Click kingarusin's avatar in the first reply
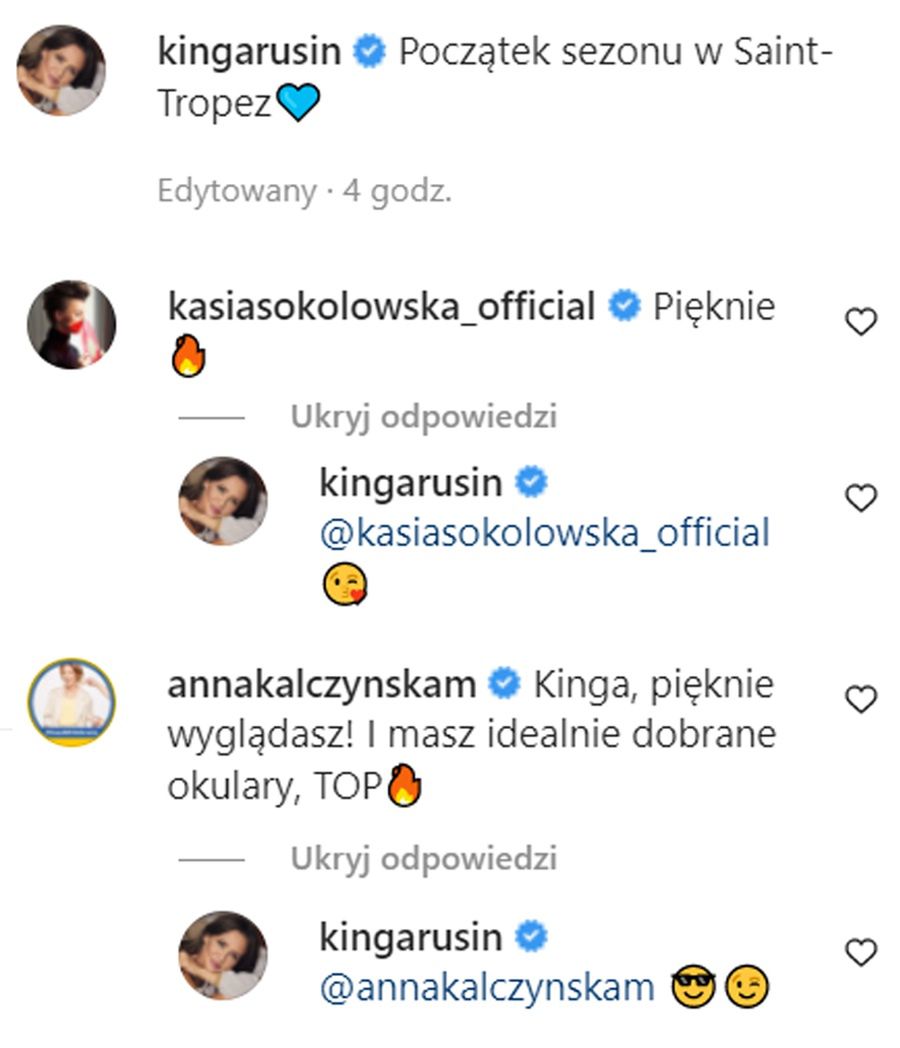Viewport: 900px width, 1048px height. tap(223, 501)
